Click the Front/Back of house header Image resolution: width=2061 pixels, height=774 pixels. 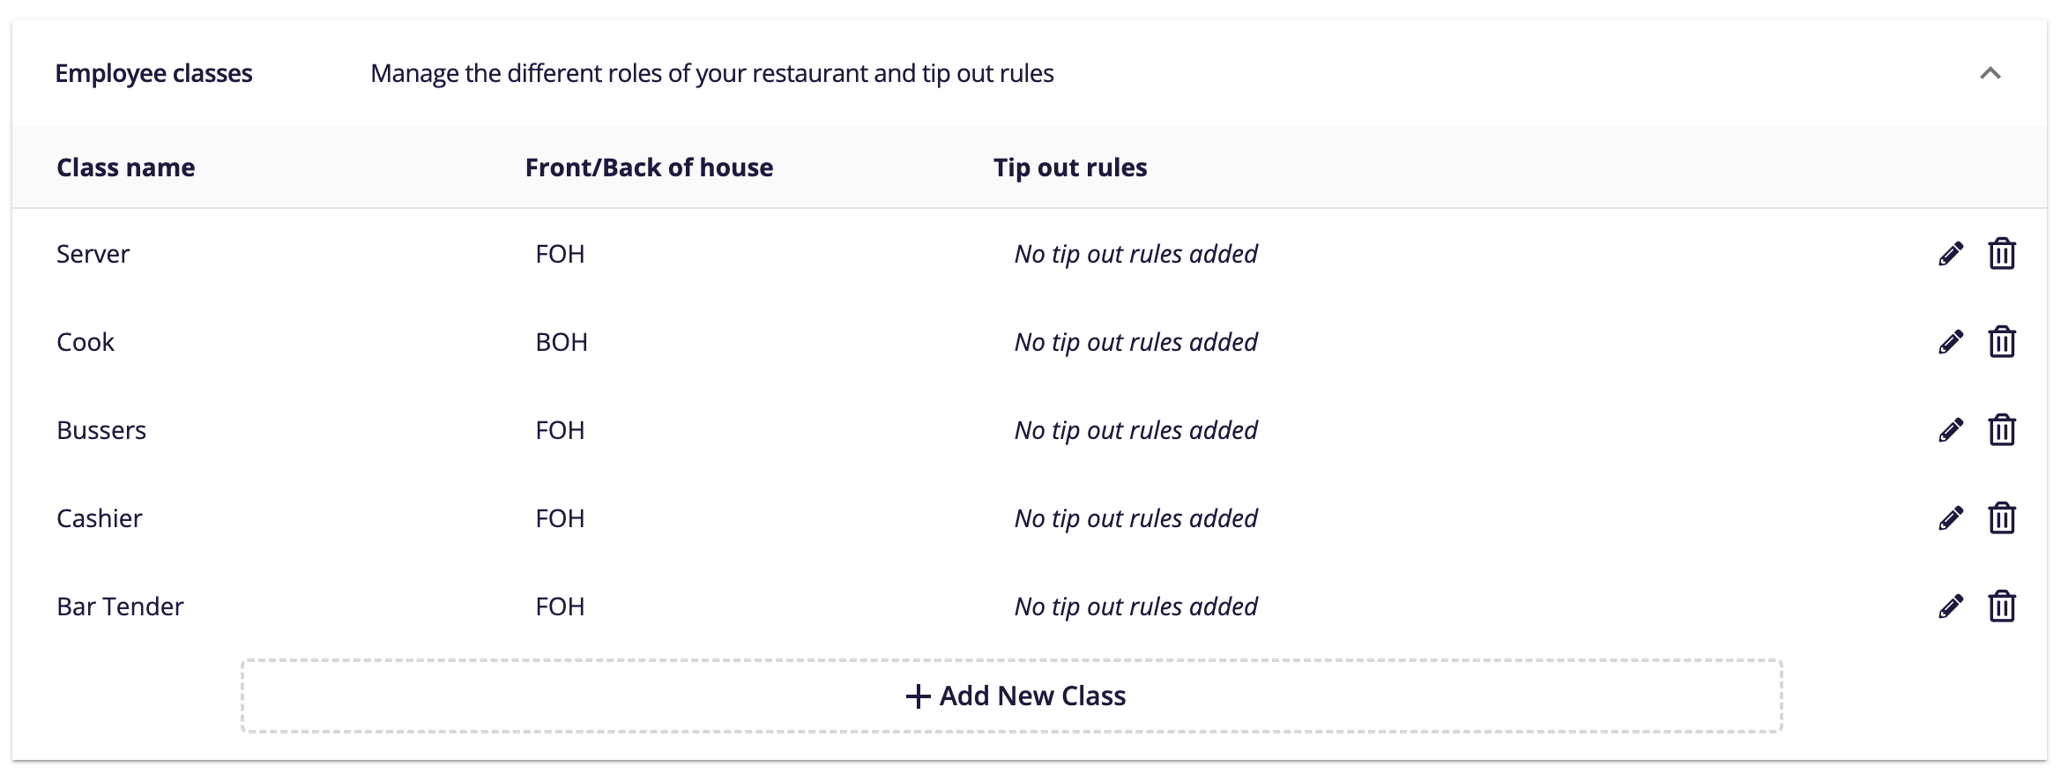(x=648, y=167)
